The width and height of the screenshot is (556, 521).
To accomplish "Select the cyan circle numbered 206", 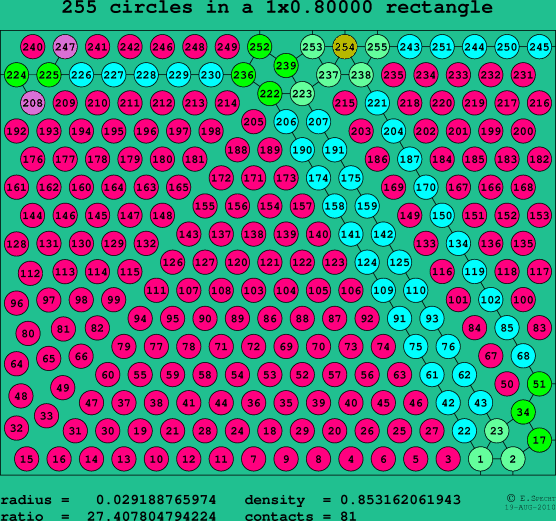I will coord(286,122).
